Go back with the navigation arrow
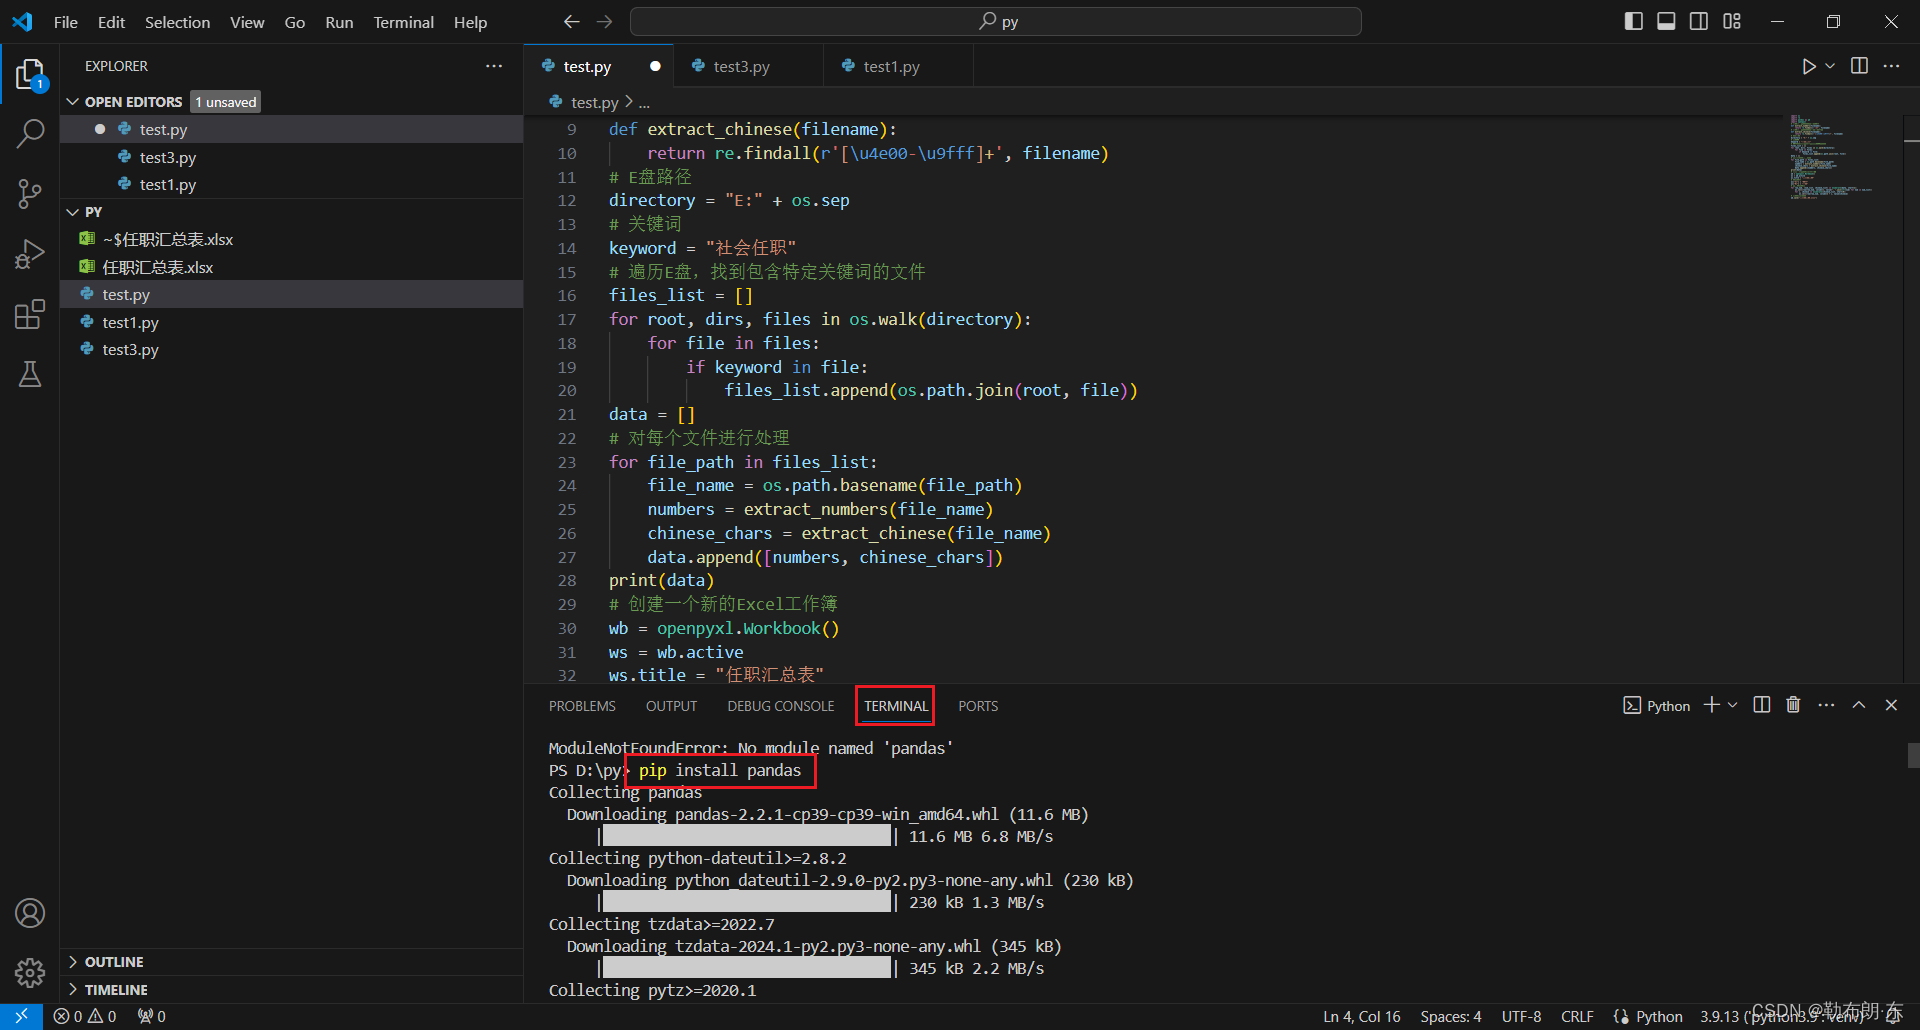This screenshot has height=1030, width=1920. tap(572, 22)
